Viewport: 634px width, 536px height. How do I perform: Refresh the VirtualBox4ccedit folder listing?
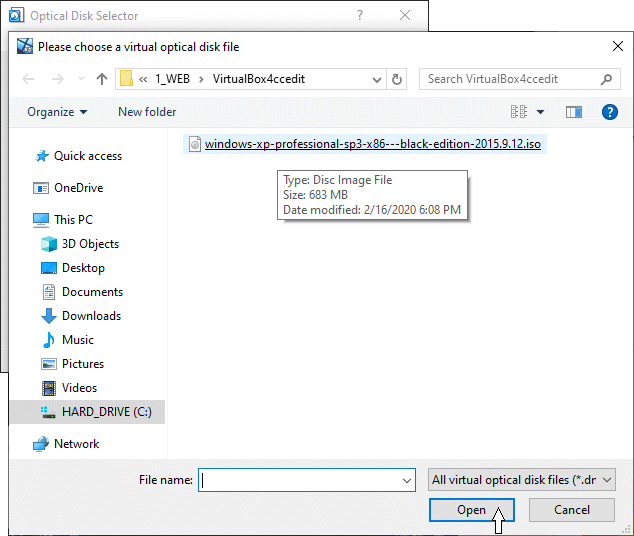pyautogui.click(x=397, y=79)
